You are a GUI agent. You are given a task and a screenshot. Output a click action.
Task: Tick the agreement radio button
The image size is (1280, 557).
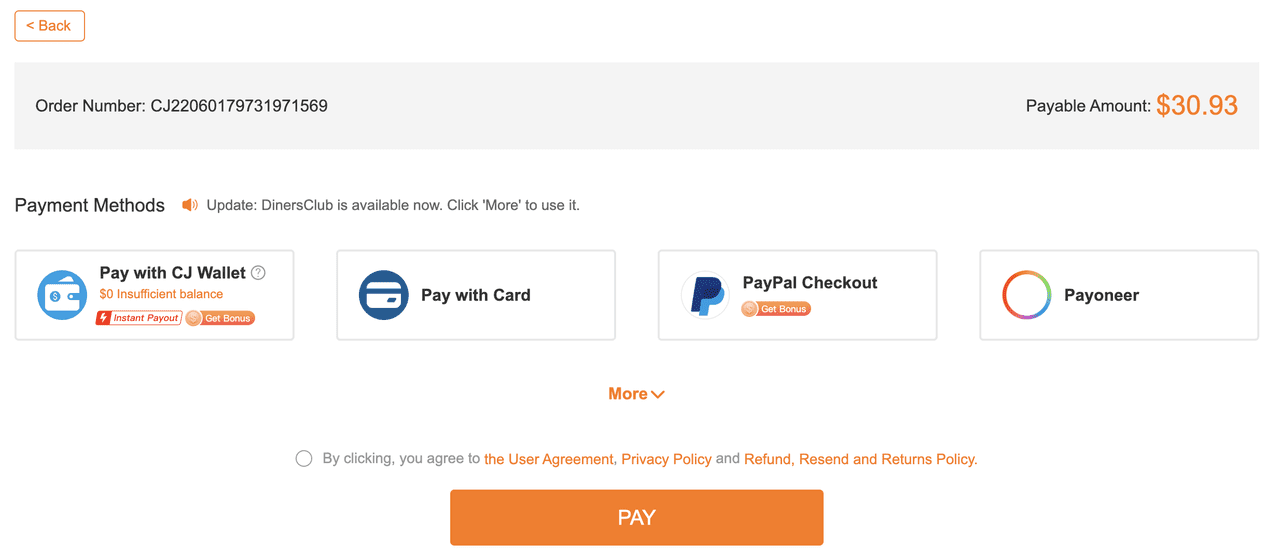point(304,459)
